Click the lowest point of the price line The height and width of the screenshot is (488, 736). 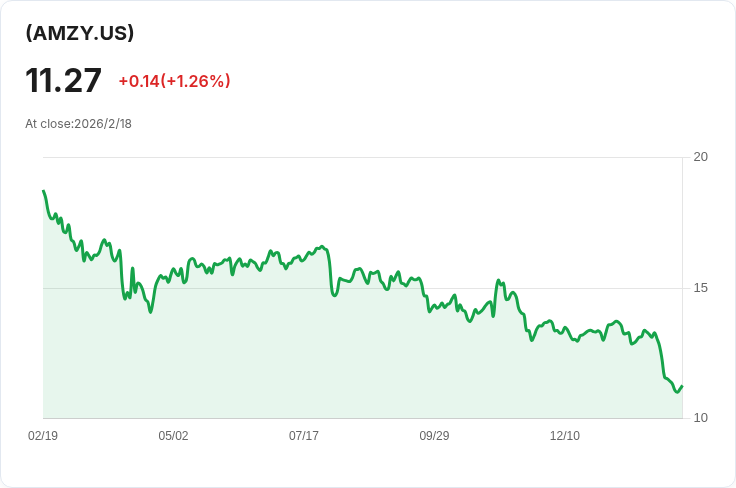tap(677, 392)
